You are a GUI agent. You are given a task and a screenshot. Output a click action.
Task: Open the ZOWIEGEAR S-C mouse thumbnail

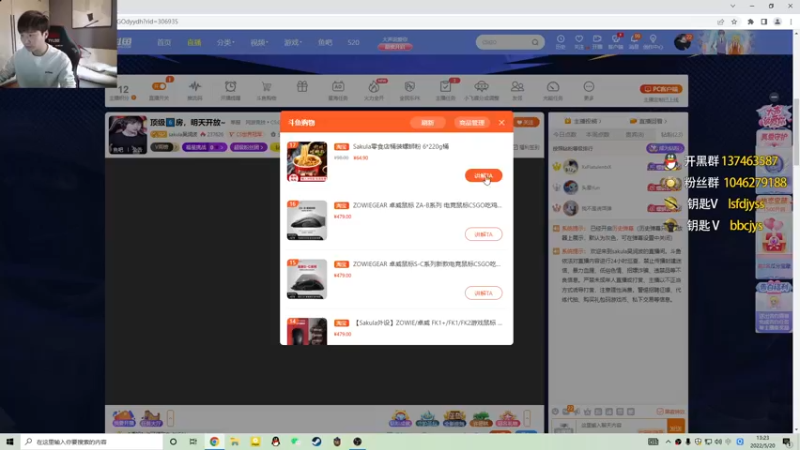(x=307, y=279)
